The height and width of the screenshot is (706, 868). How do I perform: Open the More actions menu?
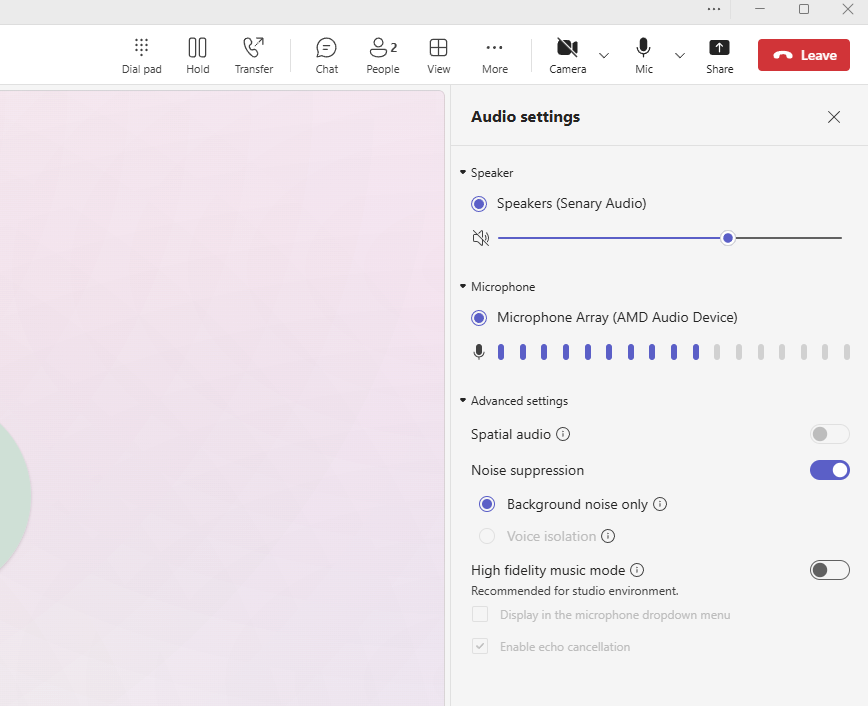tap(494, 55)
